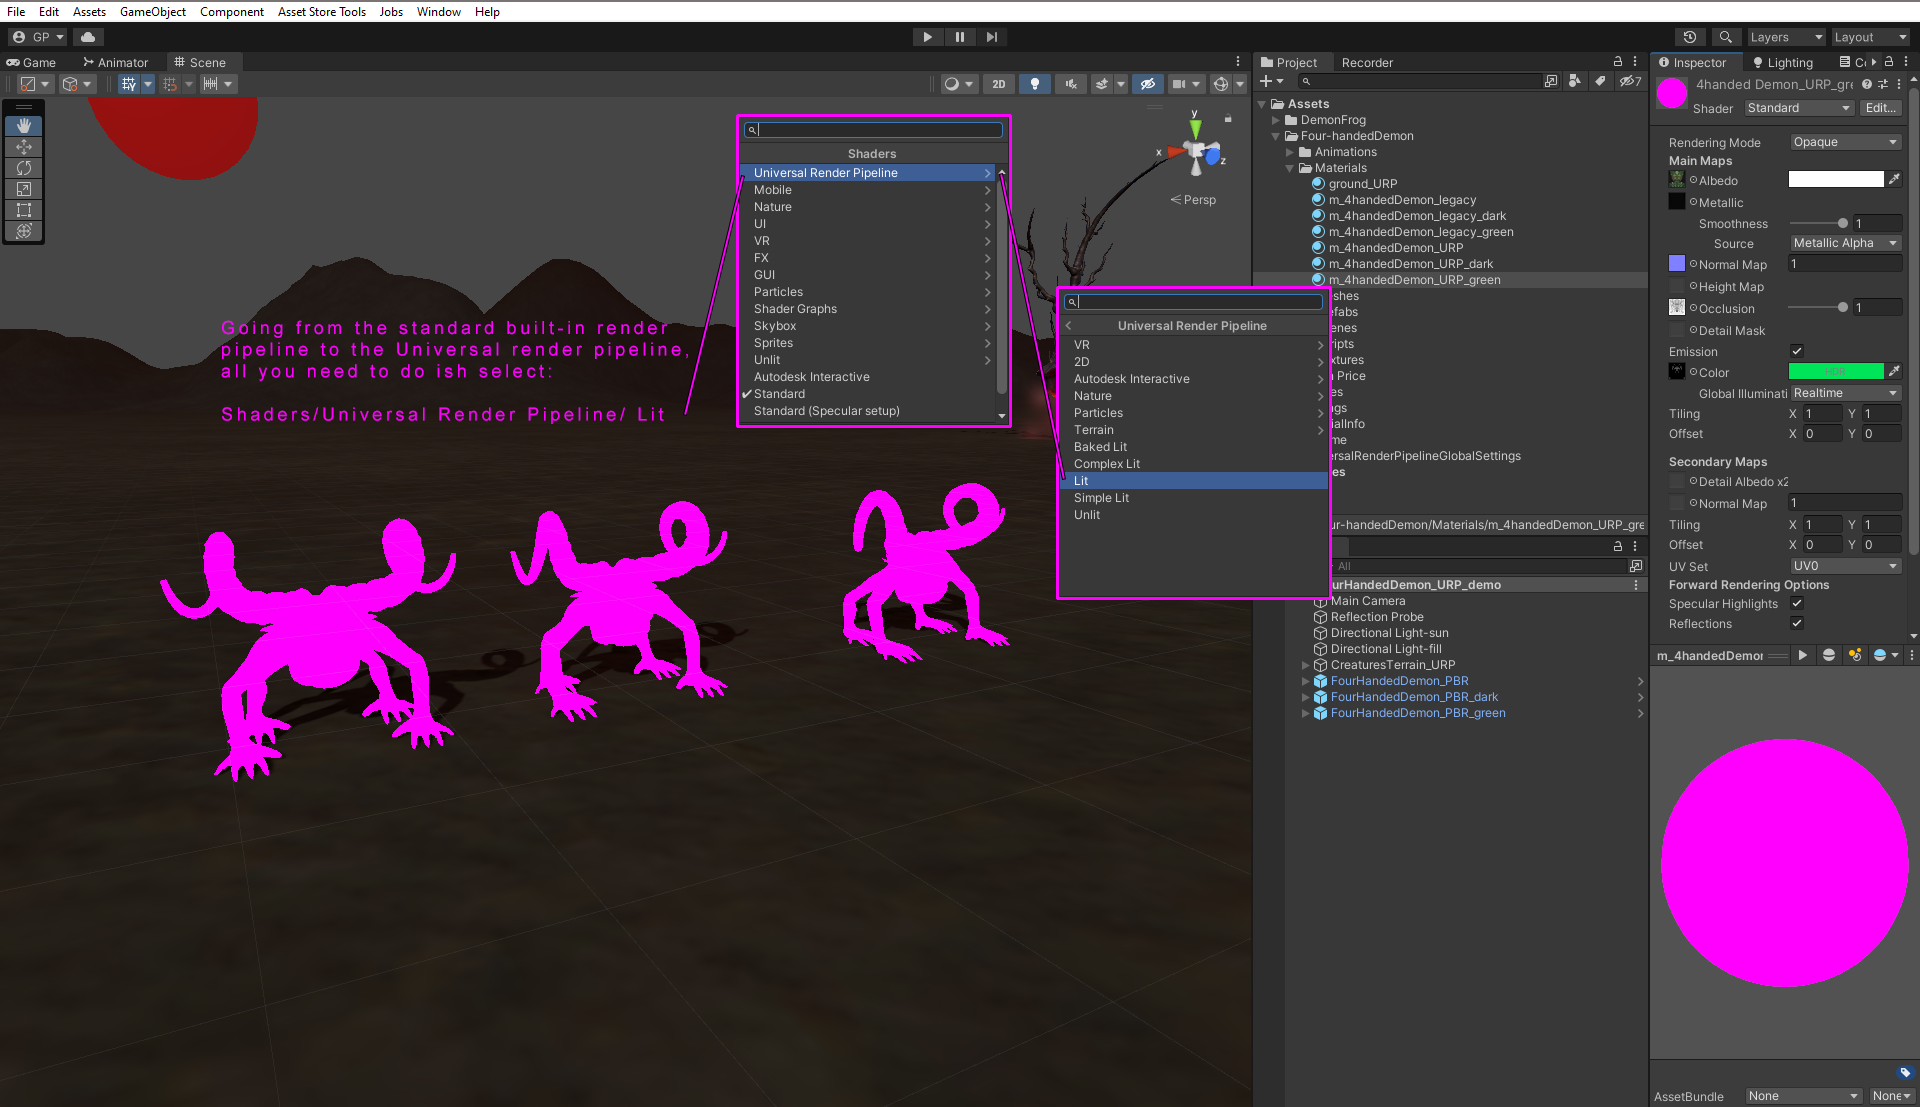Toggle Specular Highlights checkbox
Screen dimensions: 1920x1107
tap(1796, 603)
